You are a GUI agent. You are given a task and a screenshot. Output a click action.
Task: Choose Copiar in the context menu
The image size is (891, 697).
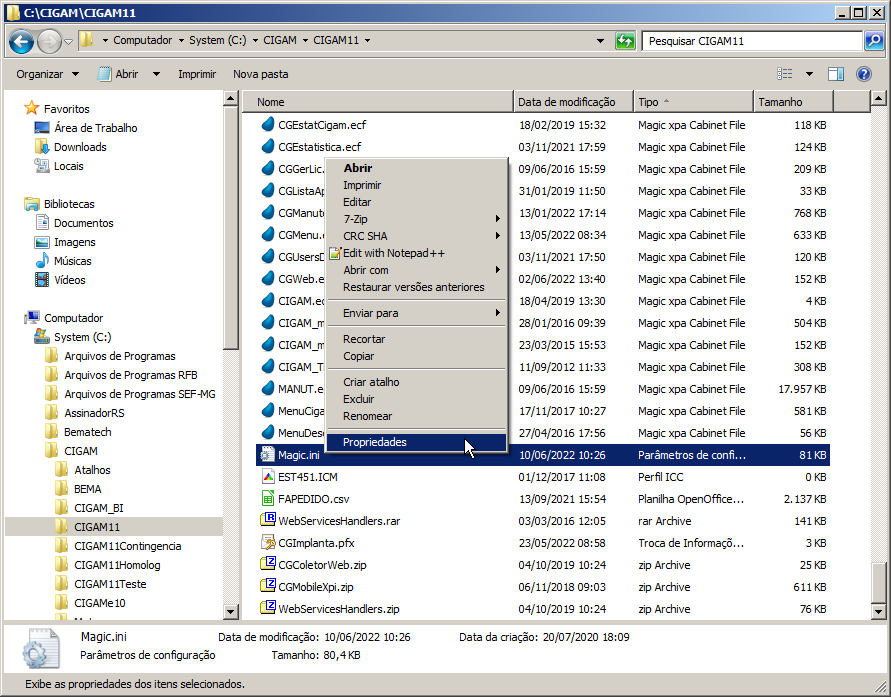418,356
